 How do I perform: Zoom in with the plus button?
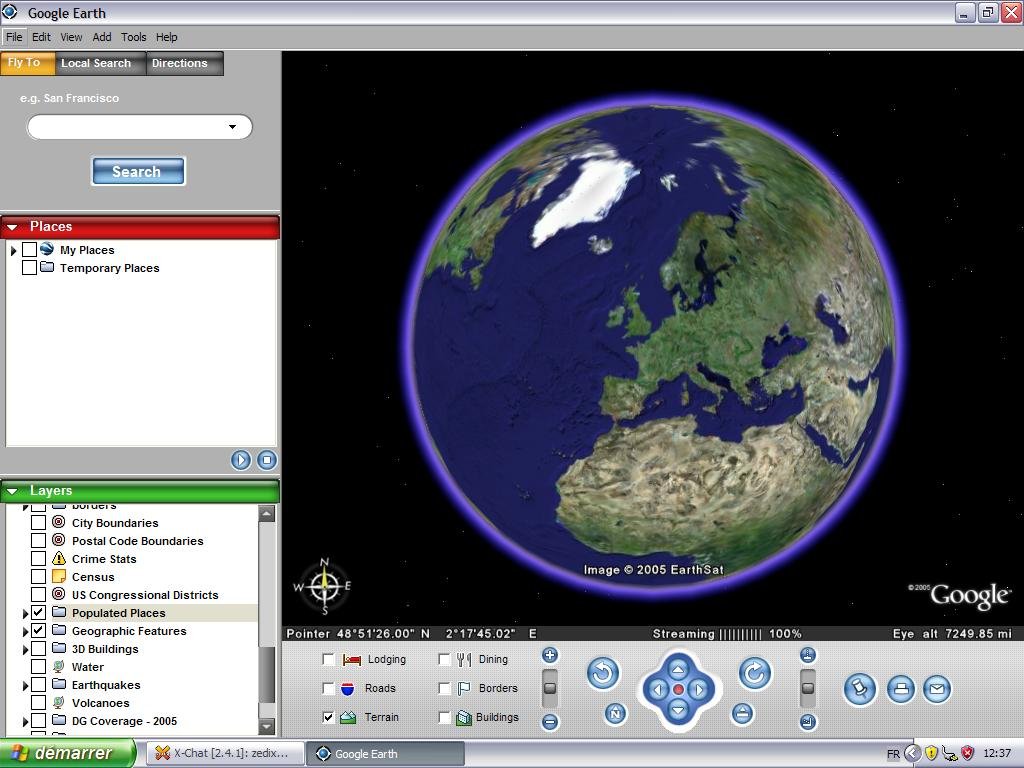click(x=550, y=655)
